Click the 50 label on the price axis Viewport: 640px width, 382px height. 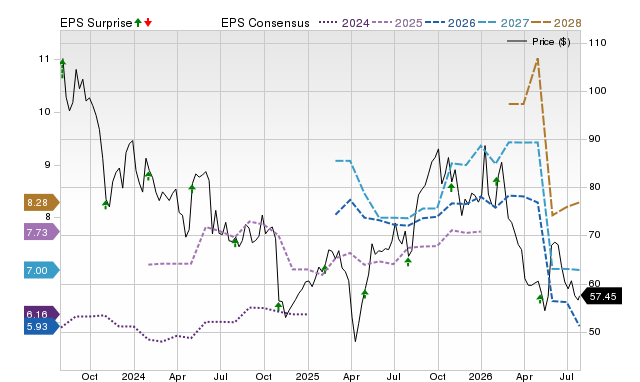594,331
